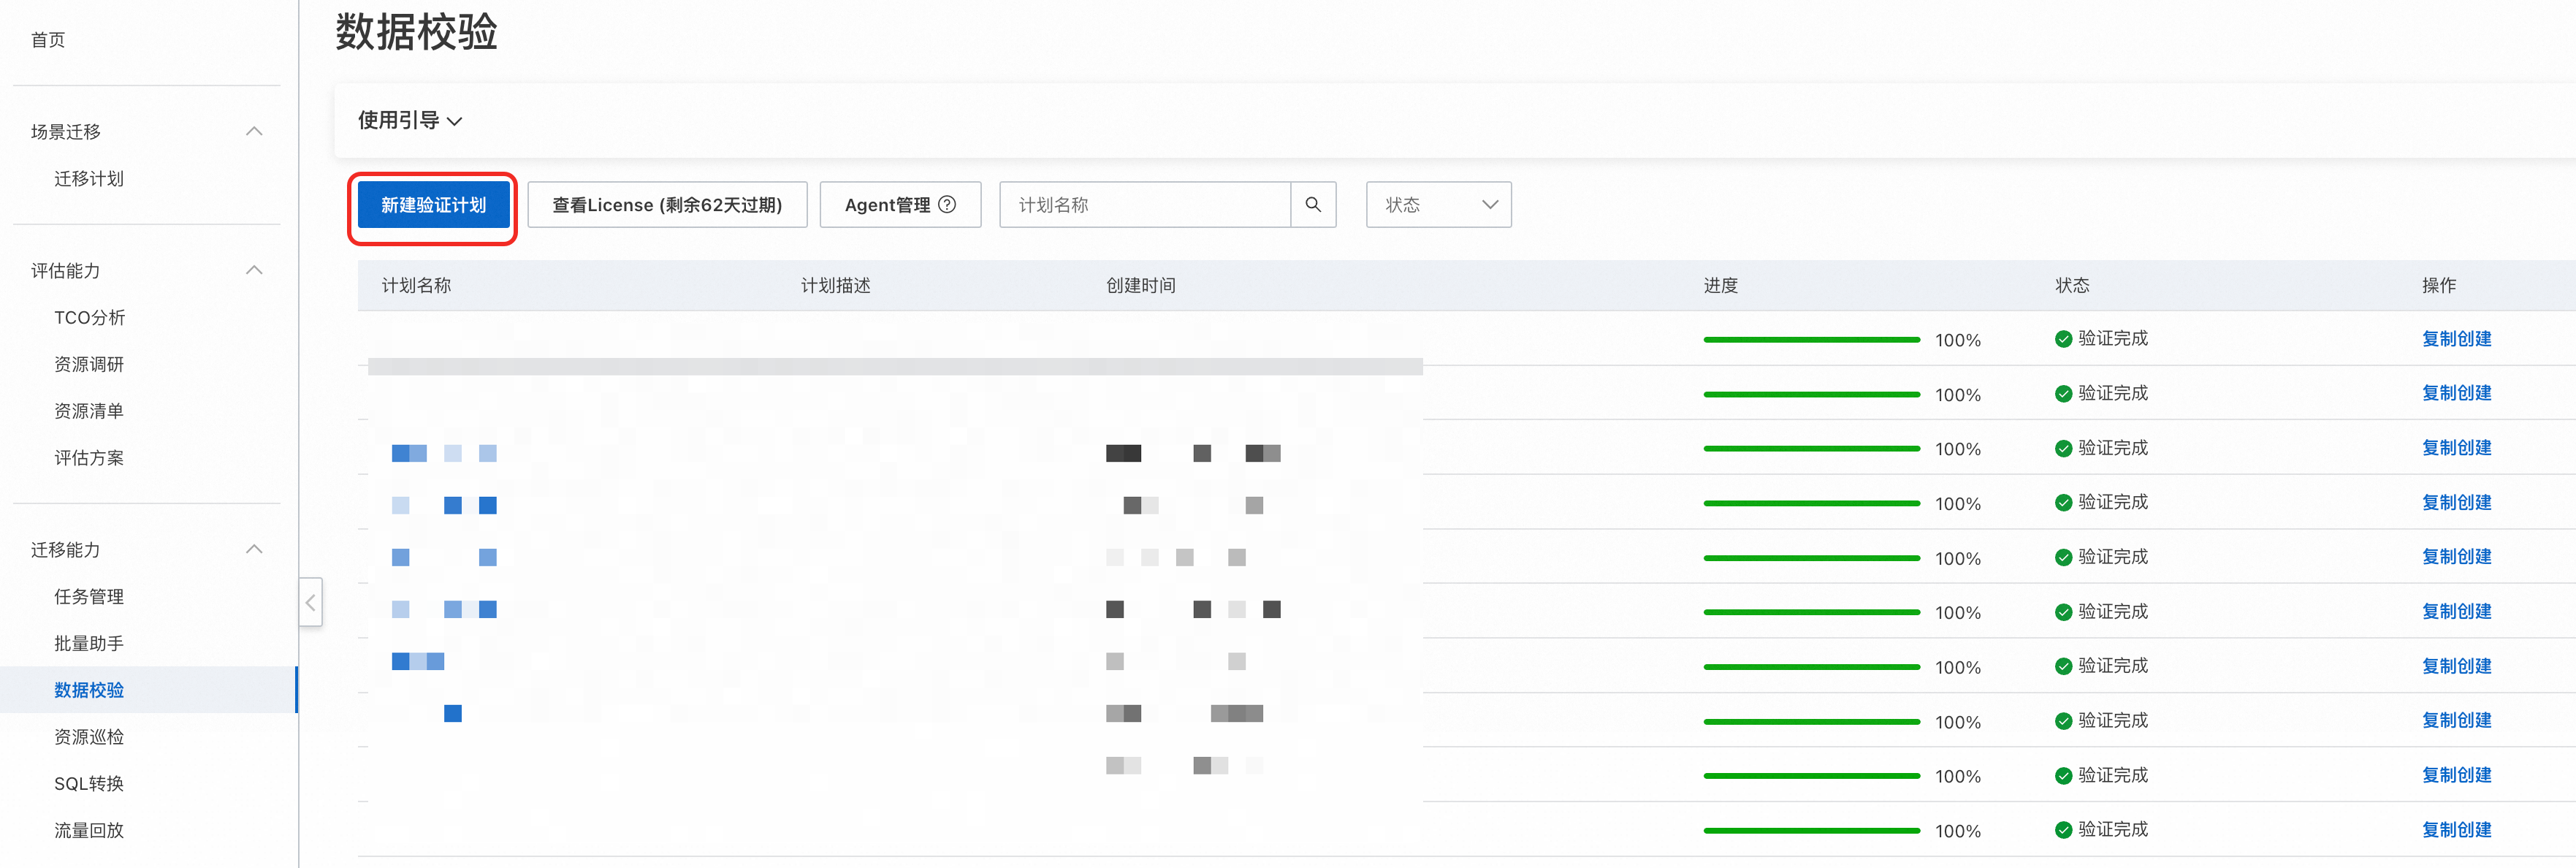This screenshot has height=868, width=2576.
Task: Open TCO分析 in sidebar
Action: tap(89, 317)
